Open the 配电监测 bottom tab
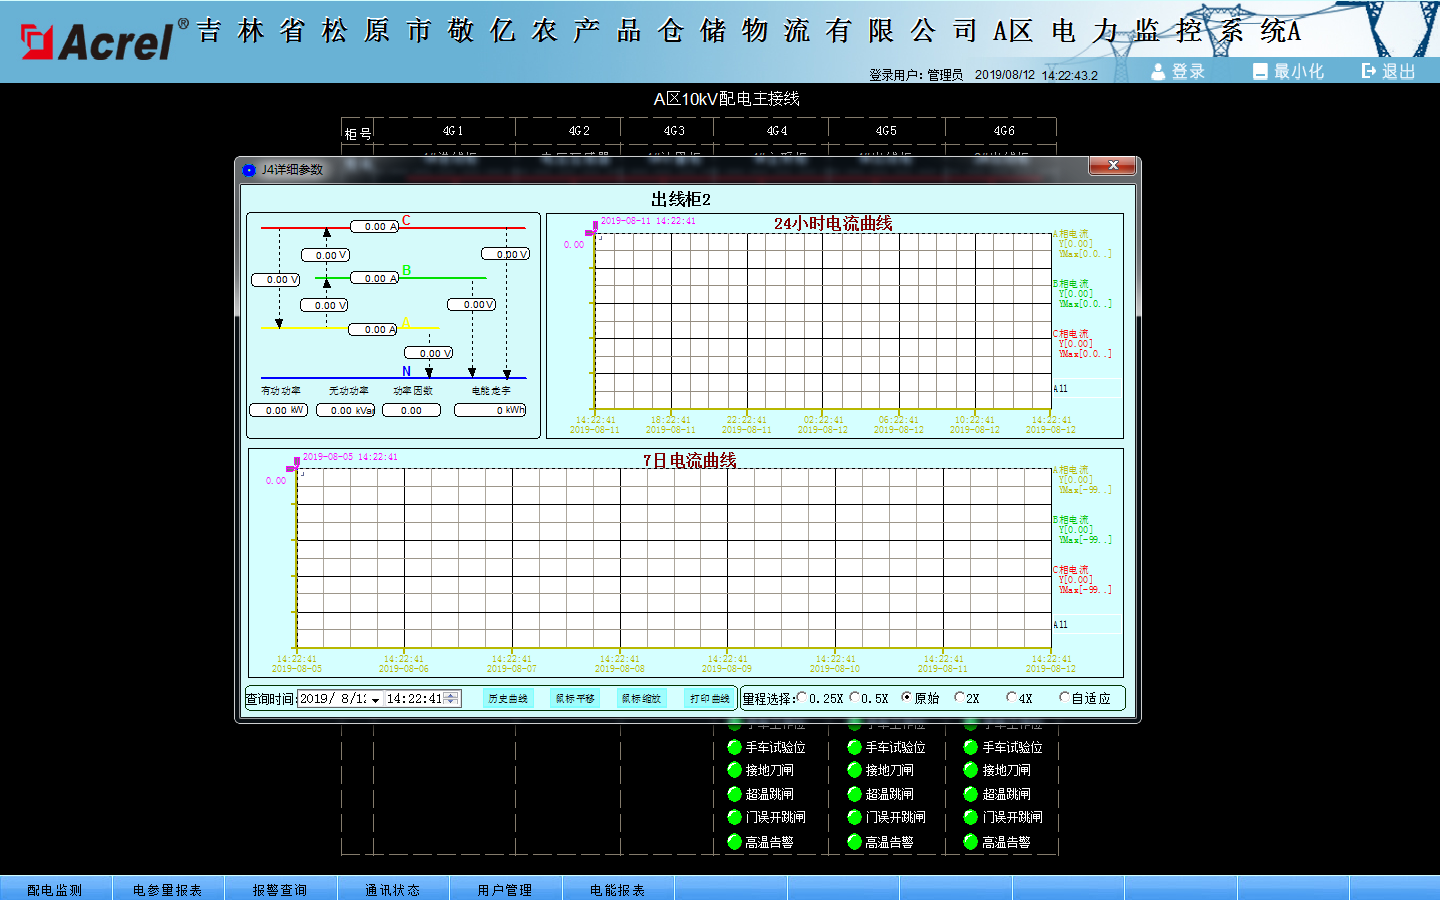 tap(55, 889)
